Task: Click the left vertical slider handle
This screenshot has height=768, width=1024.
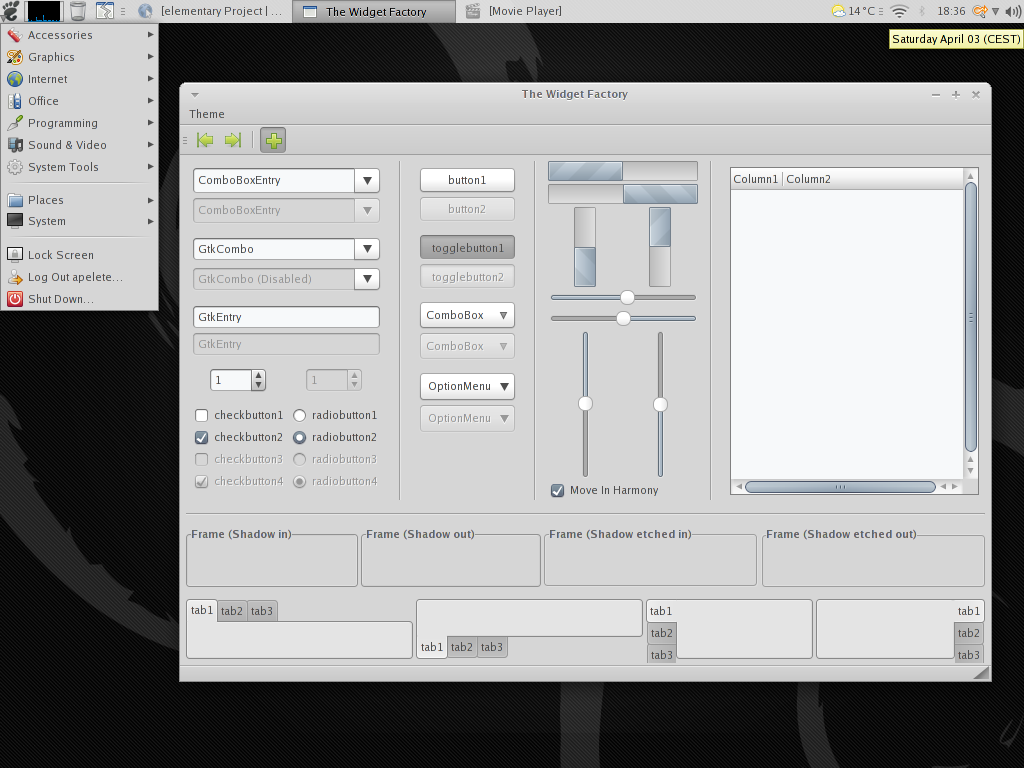Action: point(585,404)
